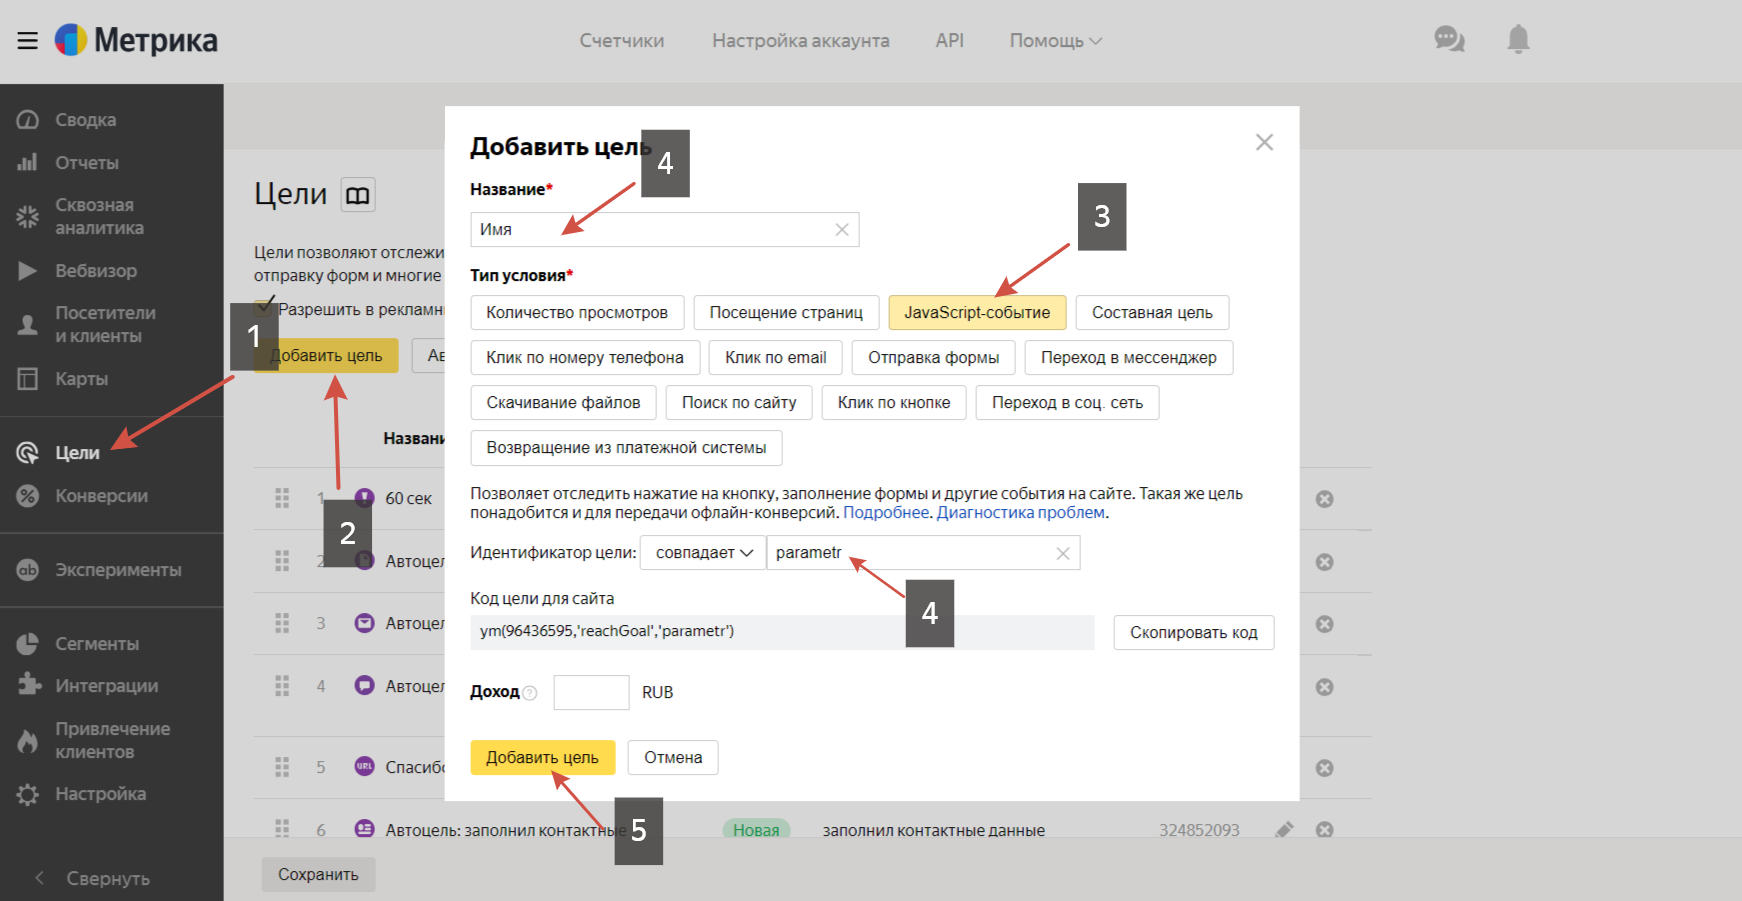
Task: Select Отправка формы condition type
Action: point(933,357)
